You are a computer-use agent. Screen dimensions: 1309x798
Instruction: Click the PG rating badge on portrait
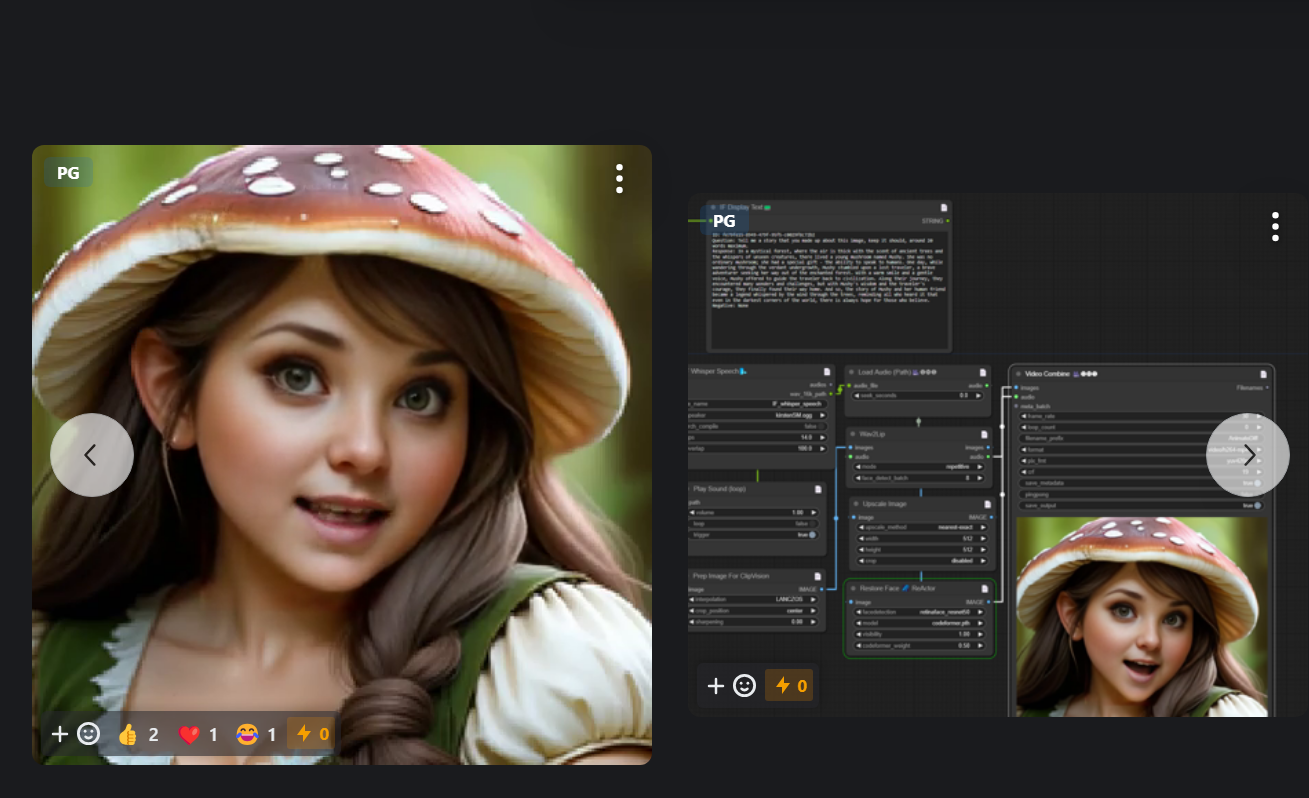point(68,173)
